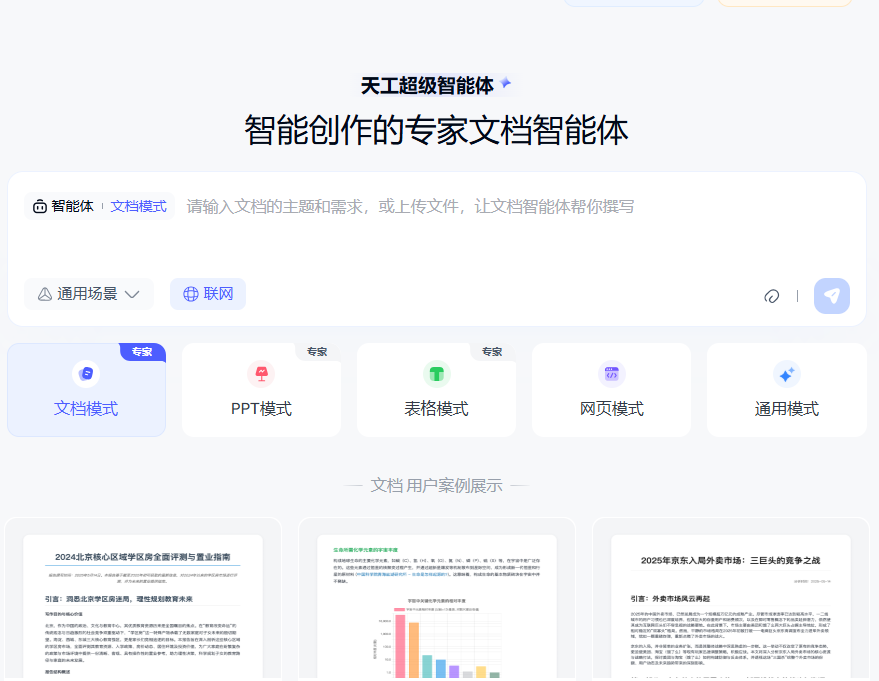Click the 智能体 label in input box

(x=72, y=206)
